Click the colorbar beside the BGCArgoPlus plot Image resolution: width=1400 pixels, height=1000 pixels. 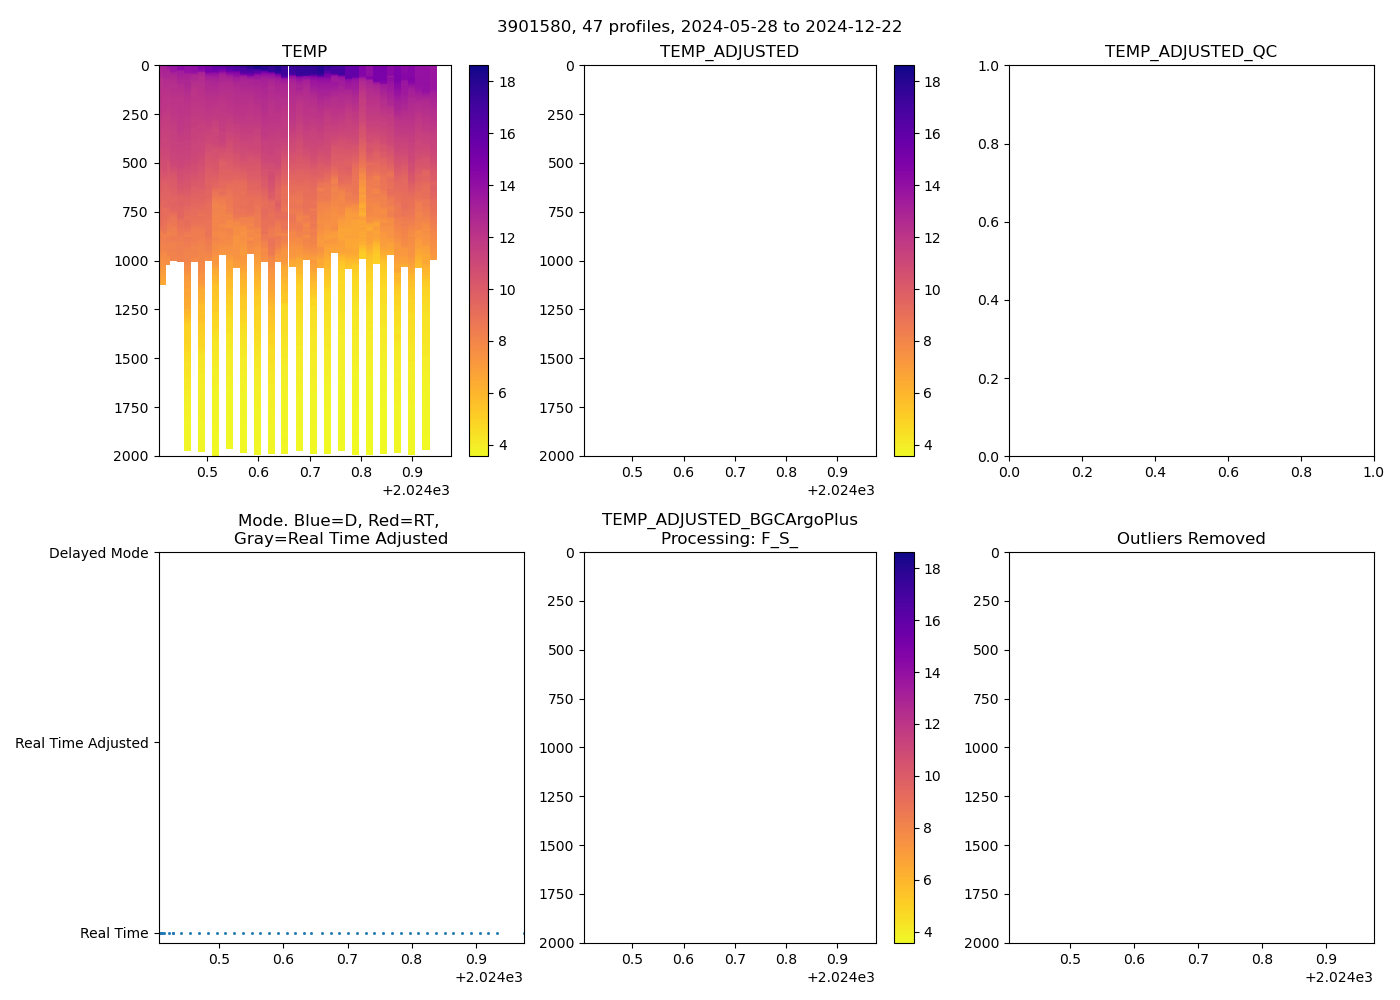904,747
